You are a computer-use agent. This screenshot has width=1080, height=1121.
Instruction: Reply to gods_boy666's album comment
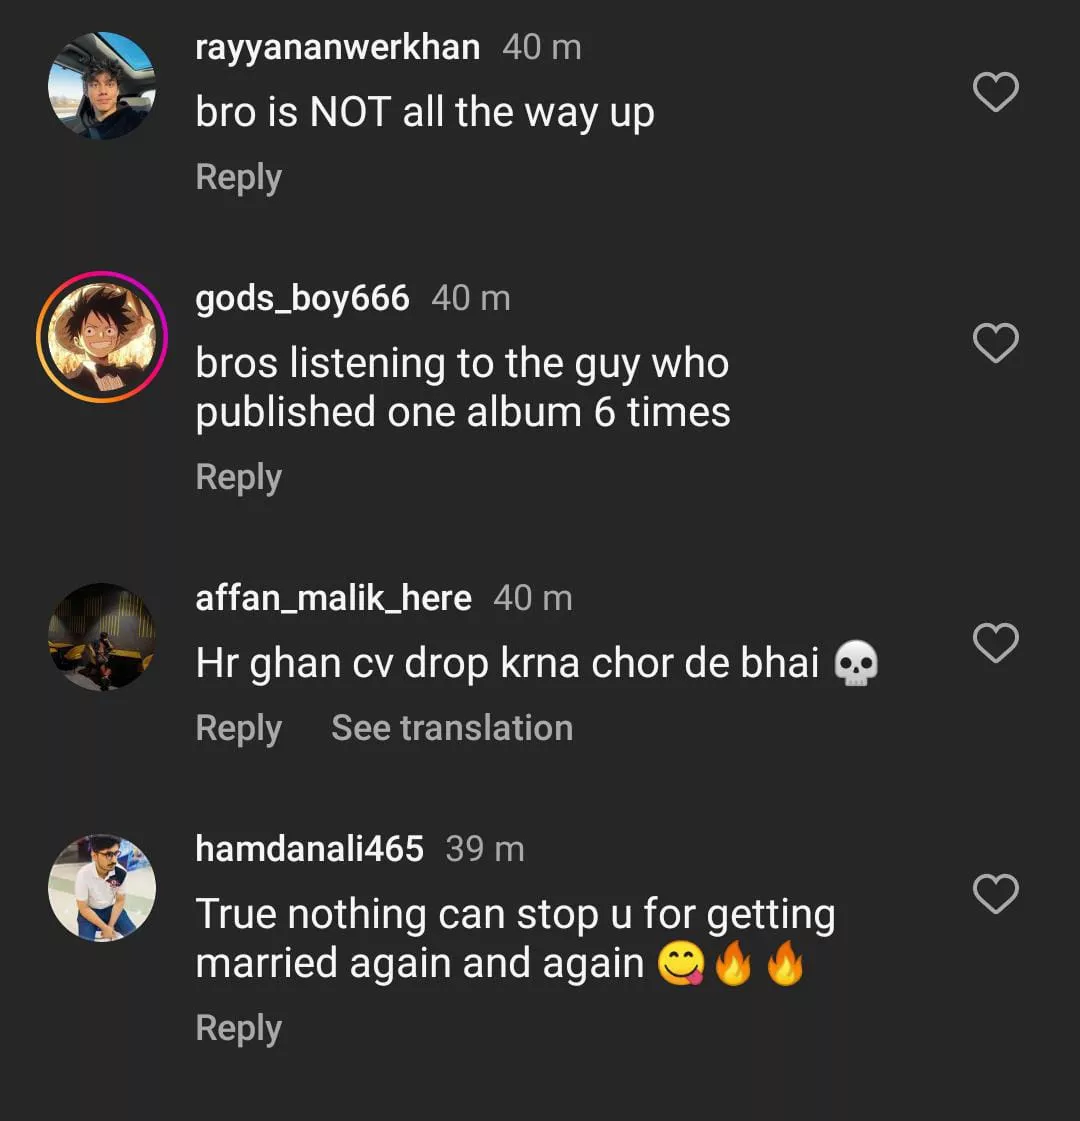coord(238,477)
